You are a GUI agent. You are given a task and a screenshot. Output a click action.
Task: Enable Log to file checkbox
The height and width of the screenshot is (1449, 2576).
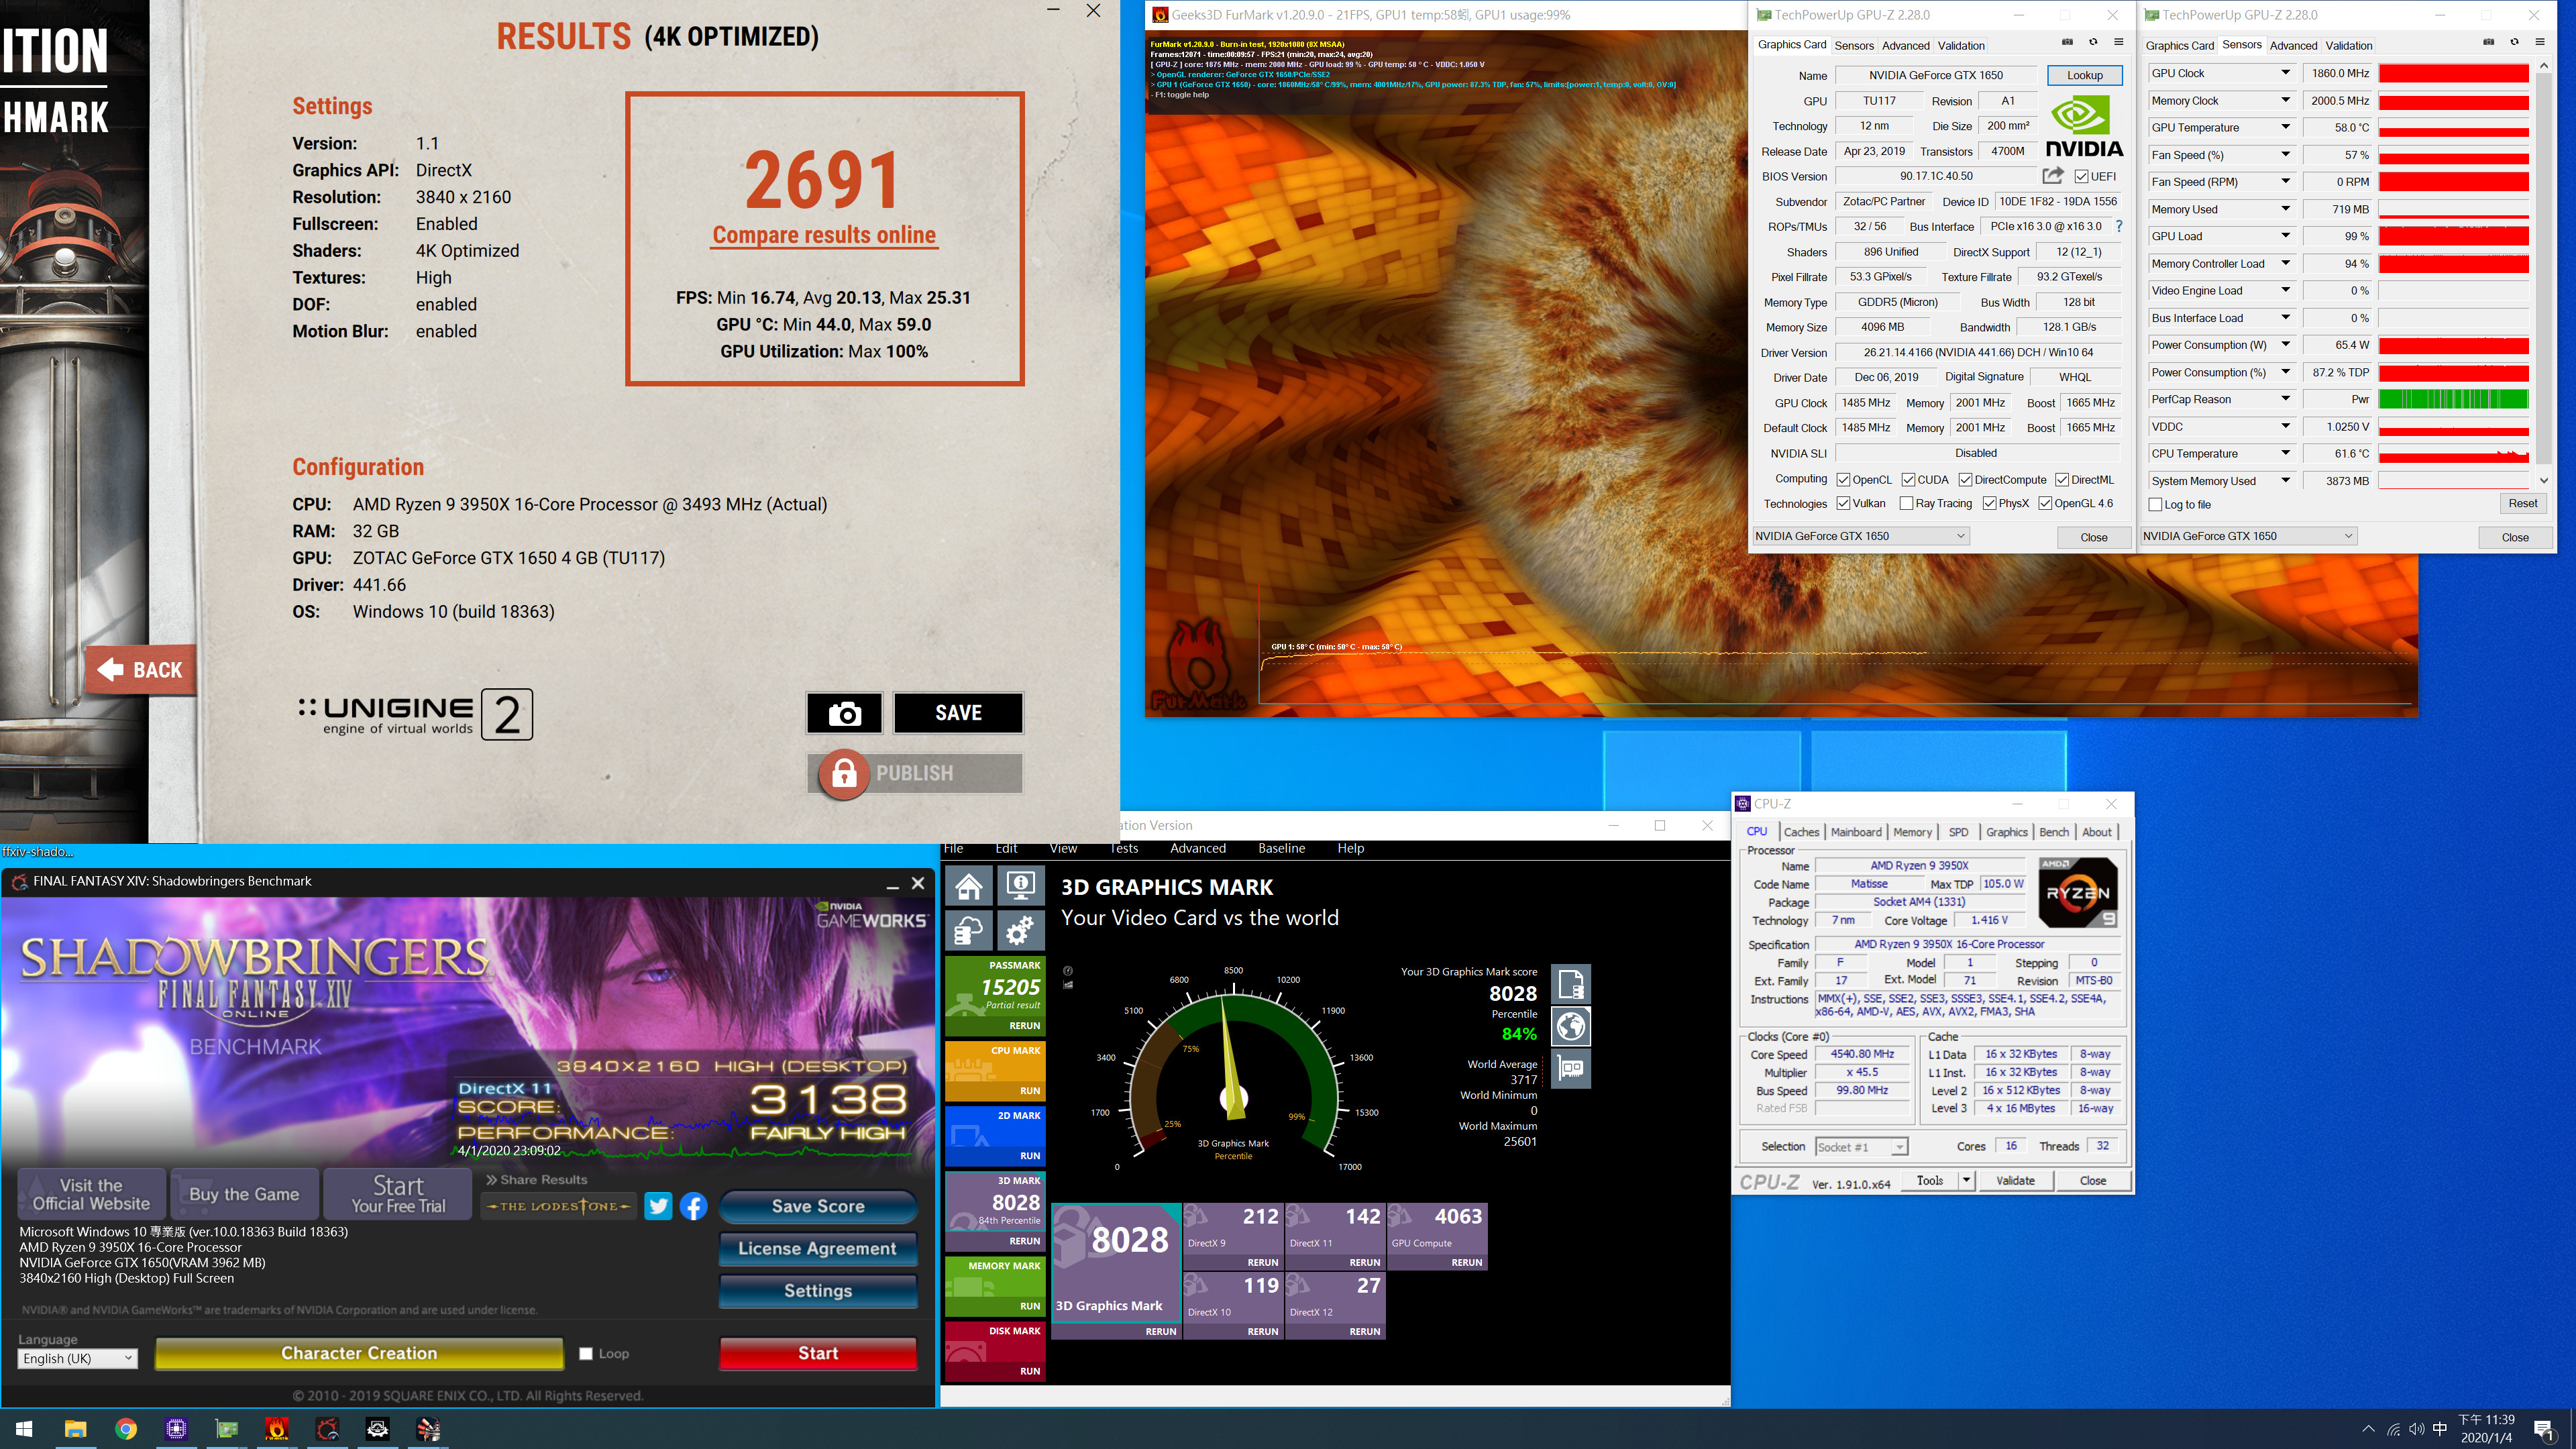pos(2155,504)
